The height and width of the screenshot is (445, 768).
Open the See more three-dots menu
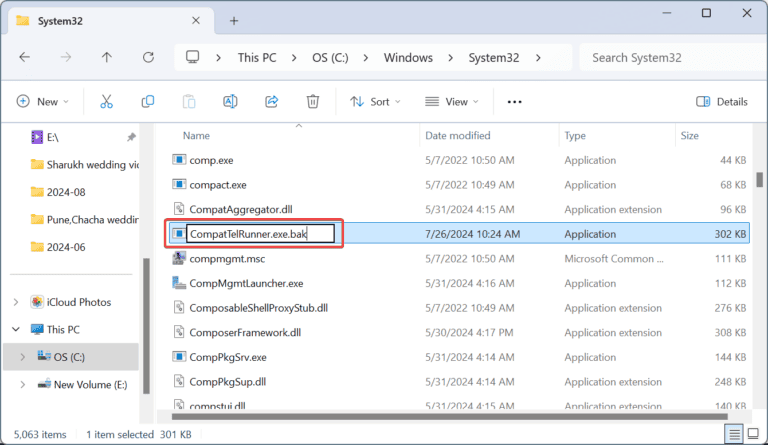514,102
